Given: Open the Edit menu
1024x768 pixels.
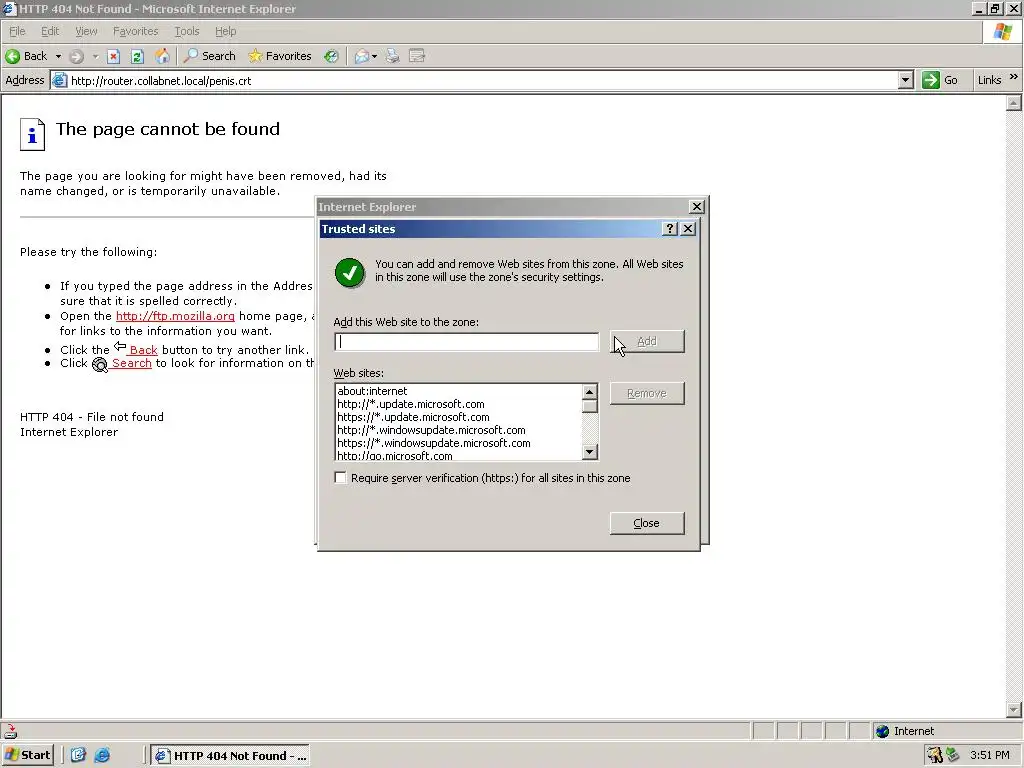Looking at the screenshot, I should point(50,31).
